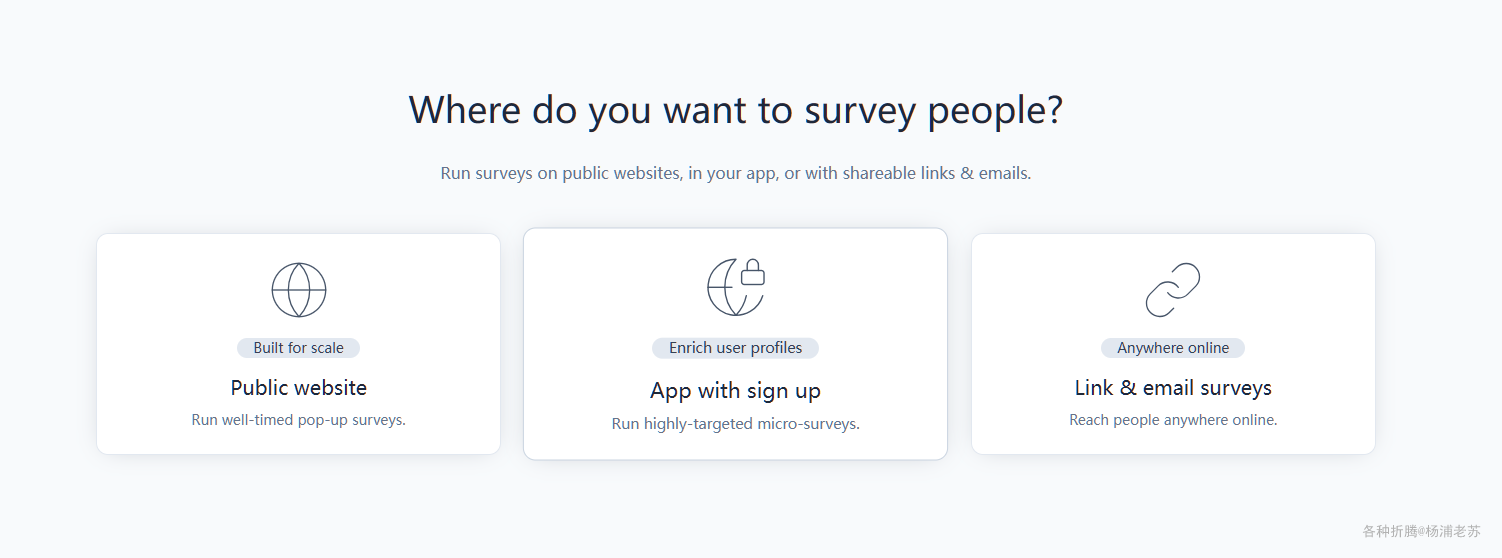Screen dimensions: 1502x558
Task: Click the "Enrich user profiles" badge
Action: pos(735,348)
